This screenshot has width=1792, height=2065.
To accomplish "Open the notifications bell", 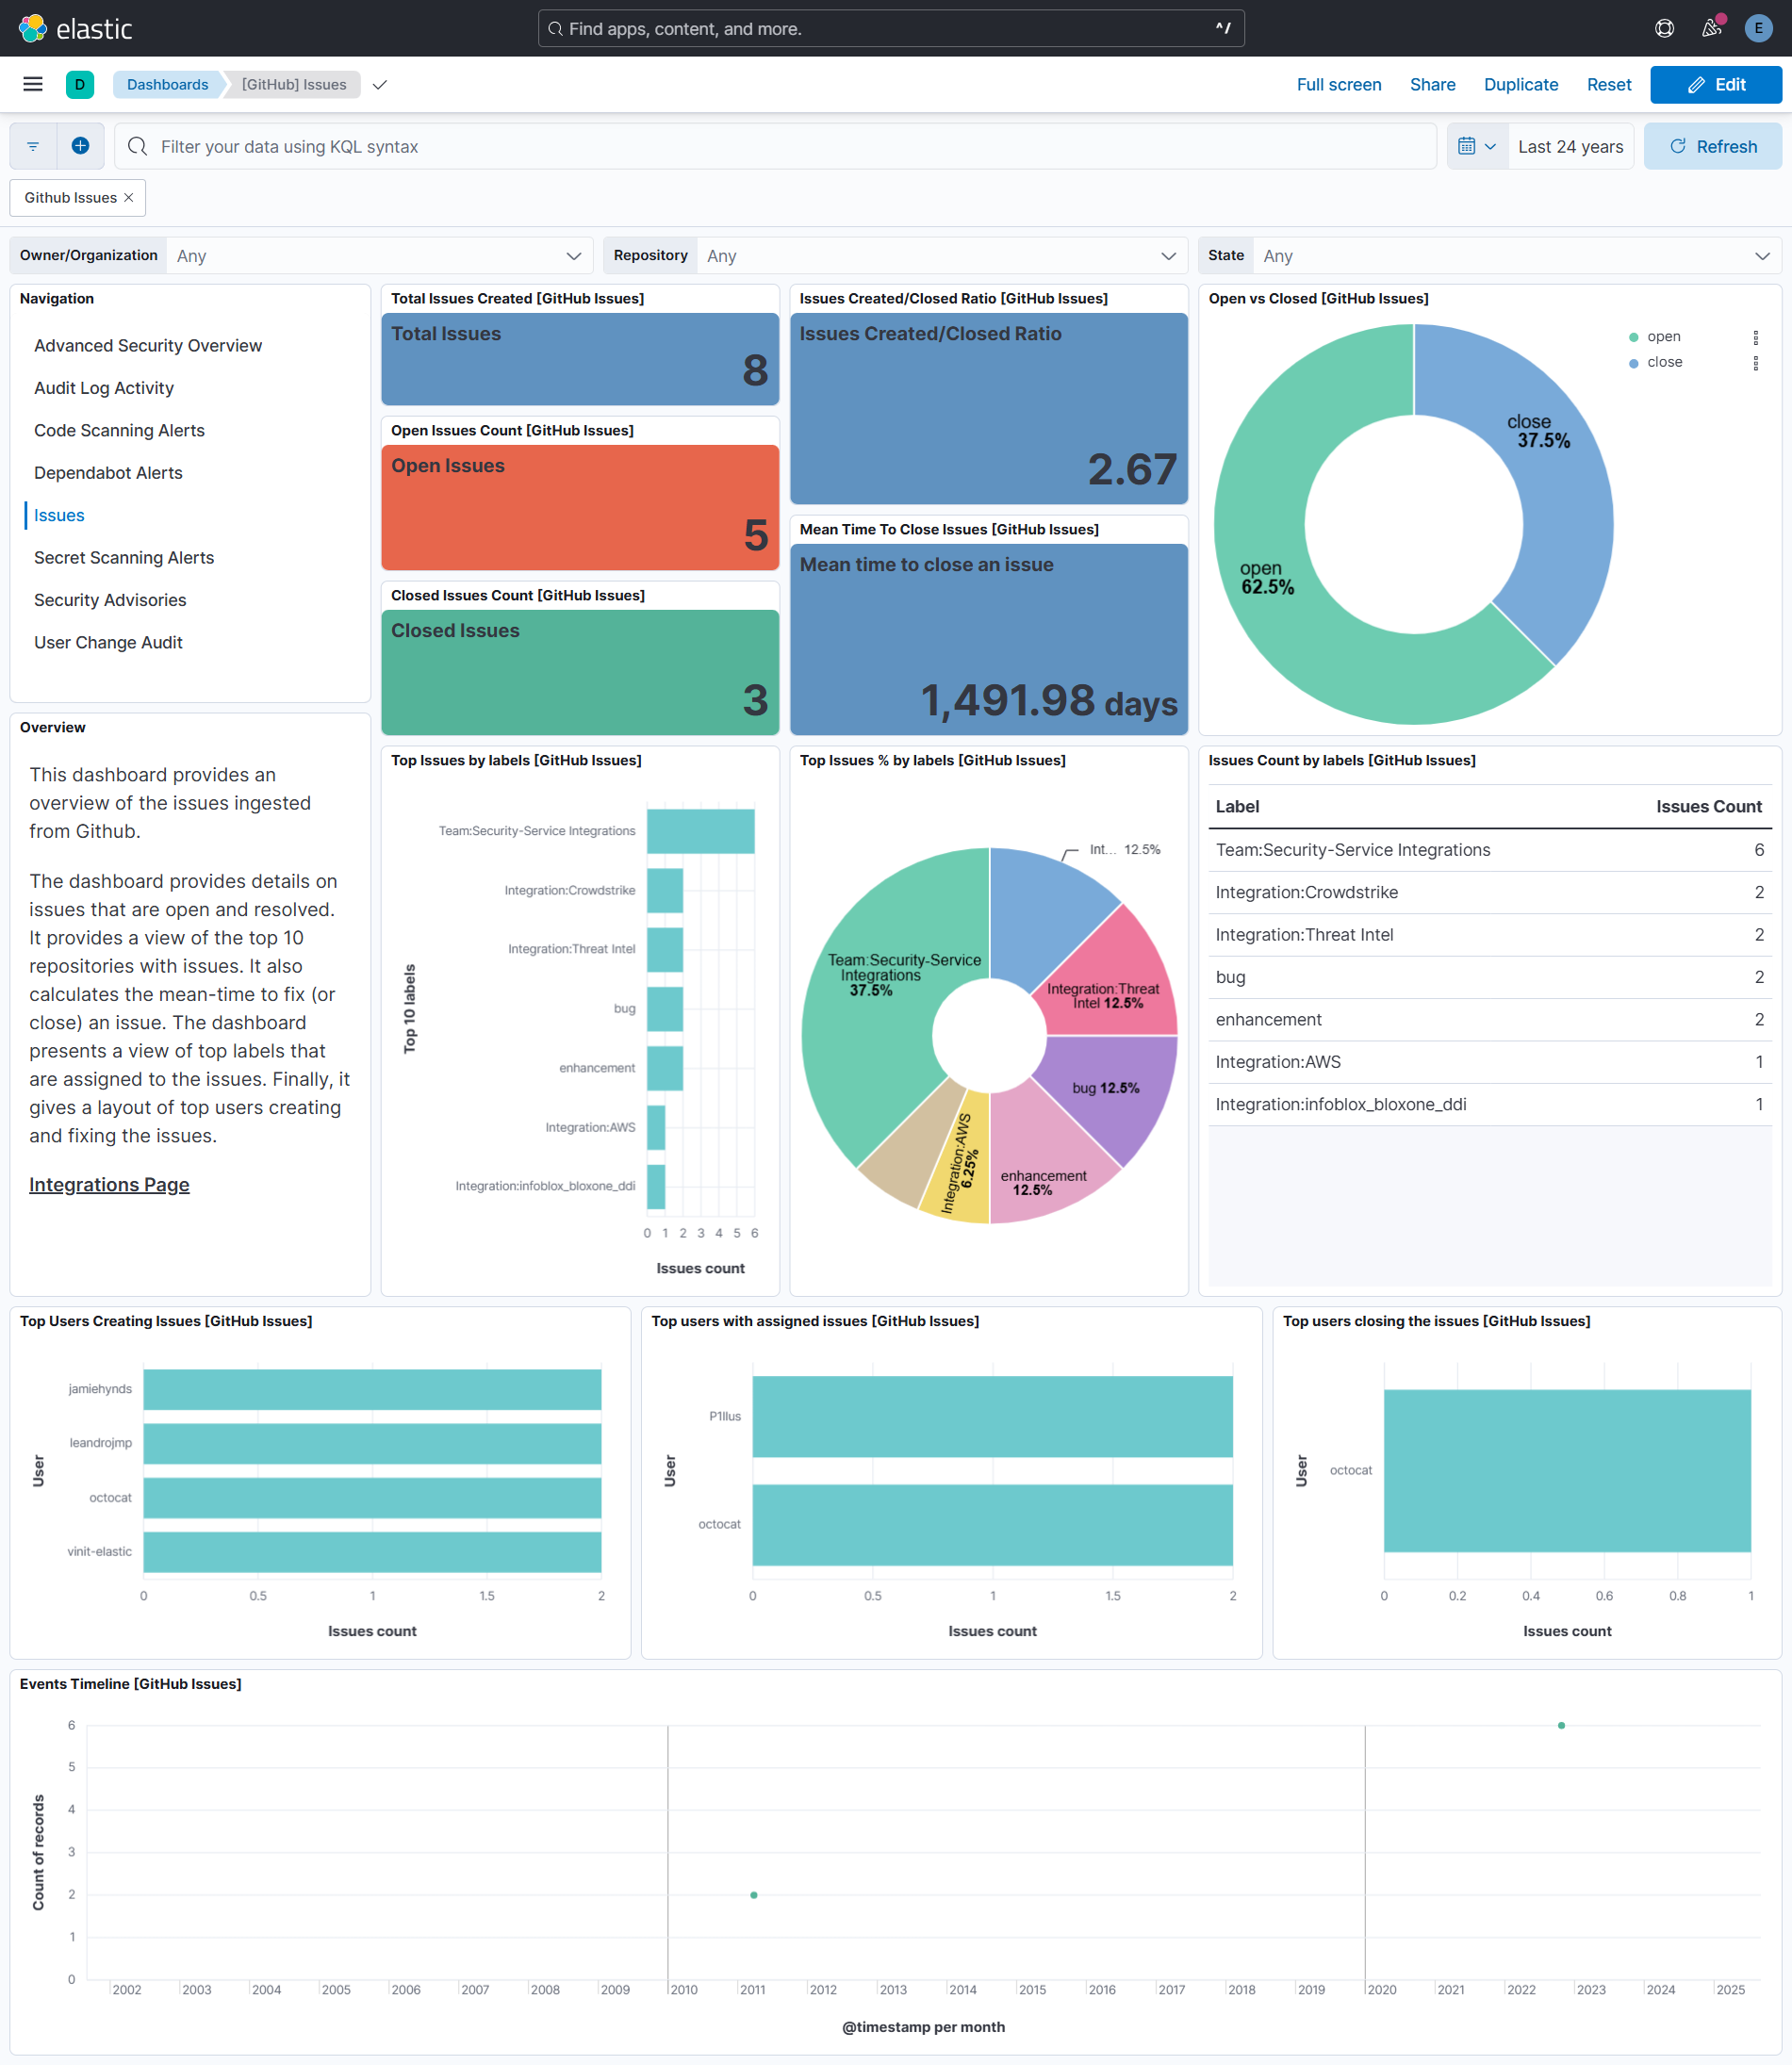I will point(1710,28).
